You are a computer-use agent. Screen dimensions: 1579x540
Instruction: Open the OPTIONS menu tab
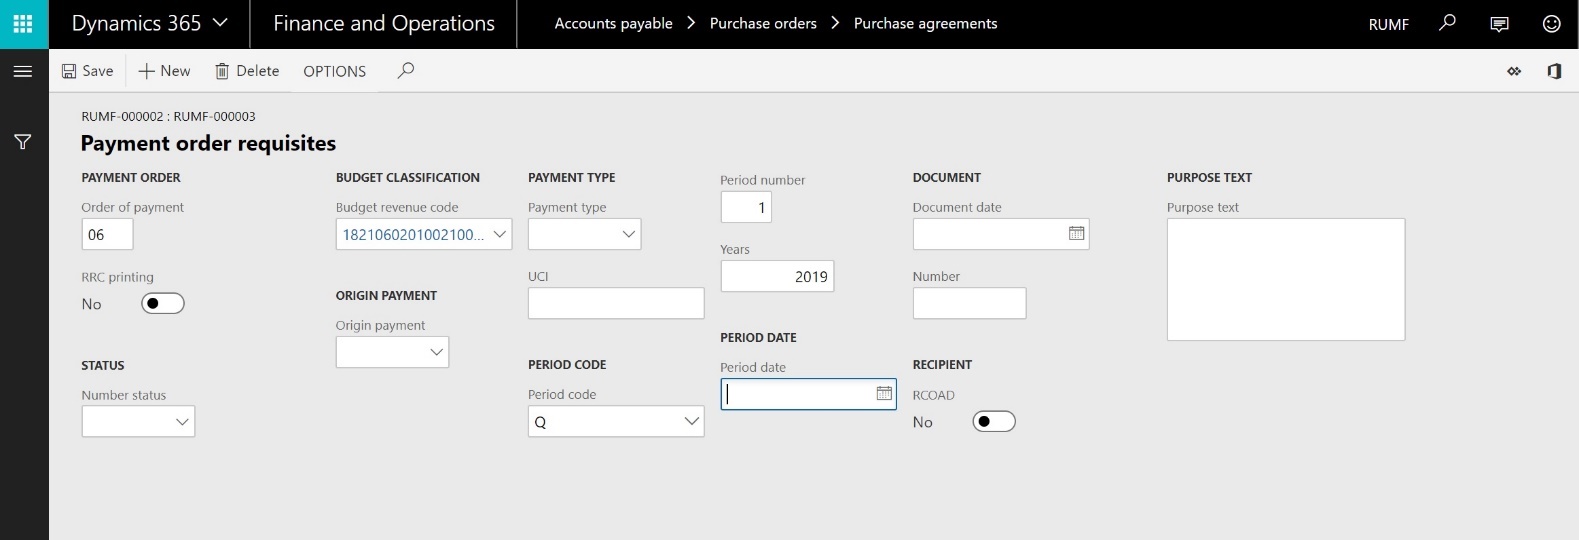pyautogui.click(x=334, y=71)
